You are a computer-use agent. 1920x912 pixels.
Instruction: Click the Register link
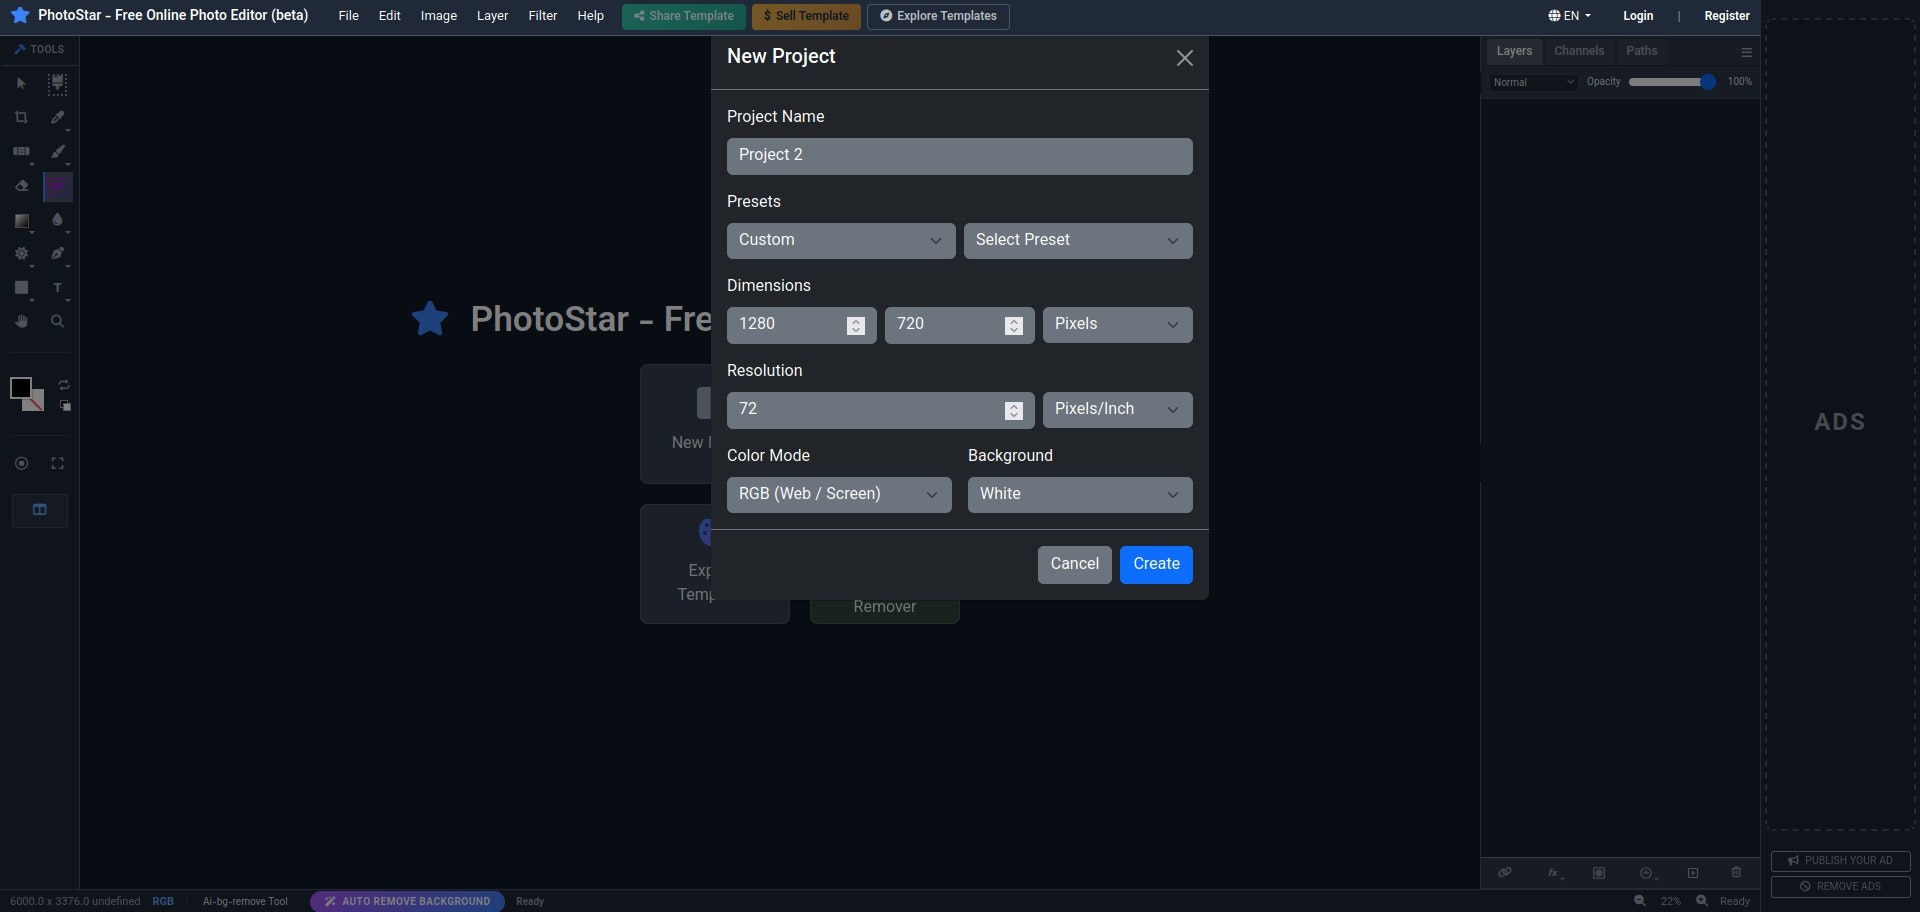pyautogui.click(x=1727, y=15)
